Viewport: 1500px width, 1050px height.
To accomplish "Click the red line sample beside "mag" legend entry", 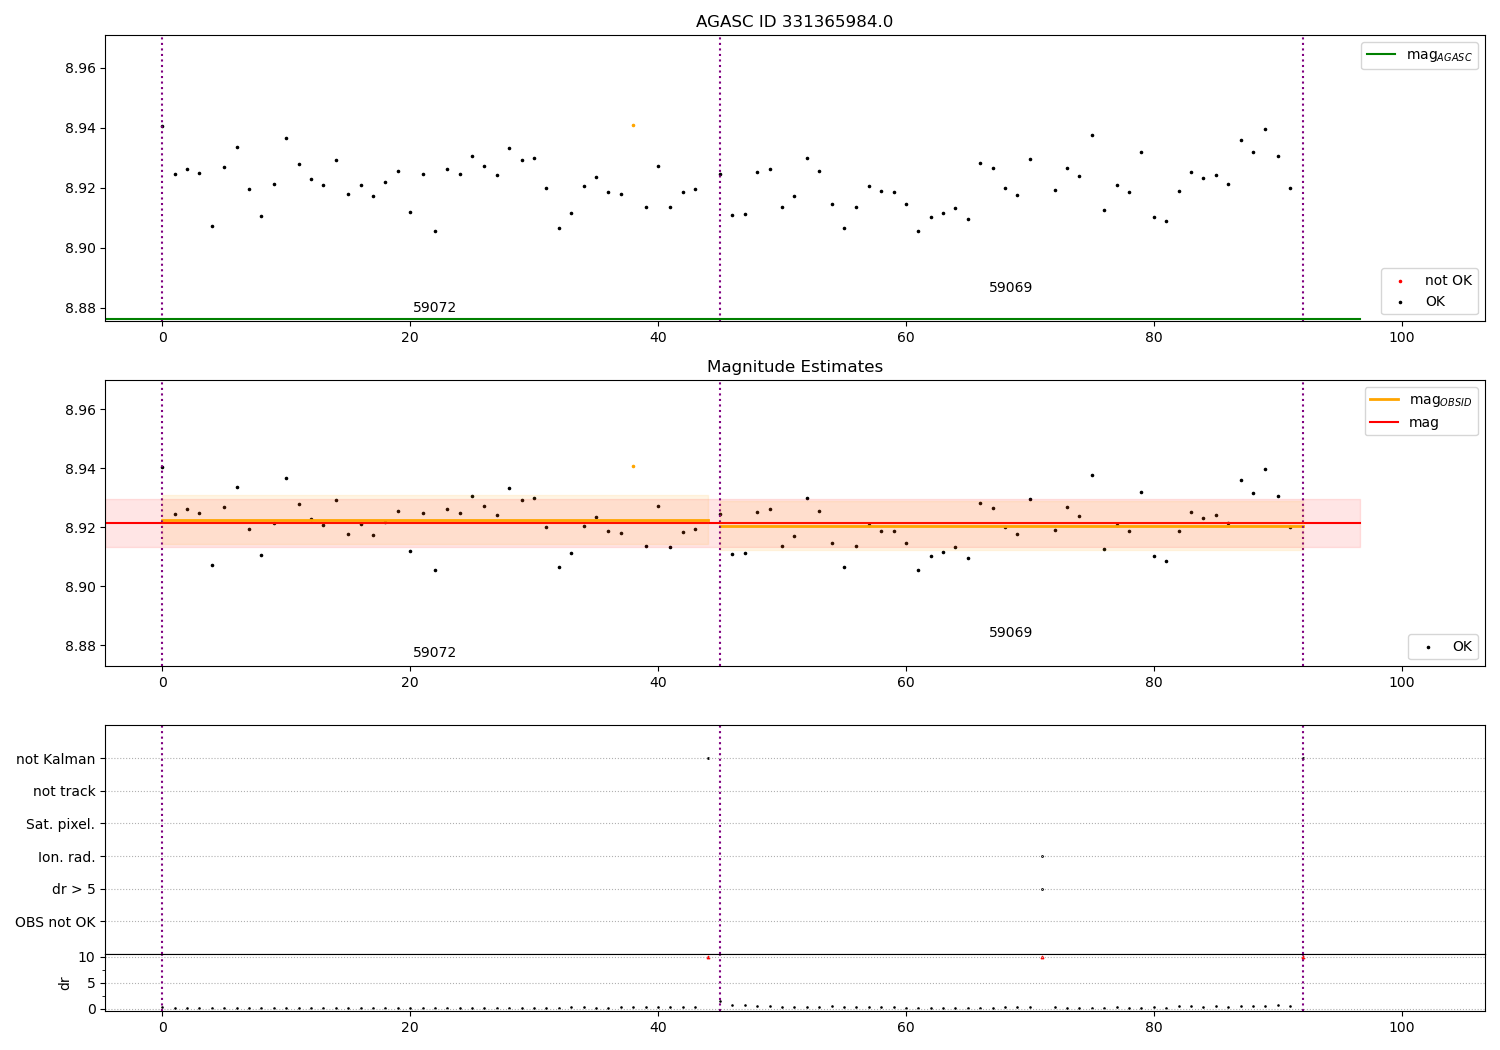I will click(1384, 423).
